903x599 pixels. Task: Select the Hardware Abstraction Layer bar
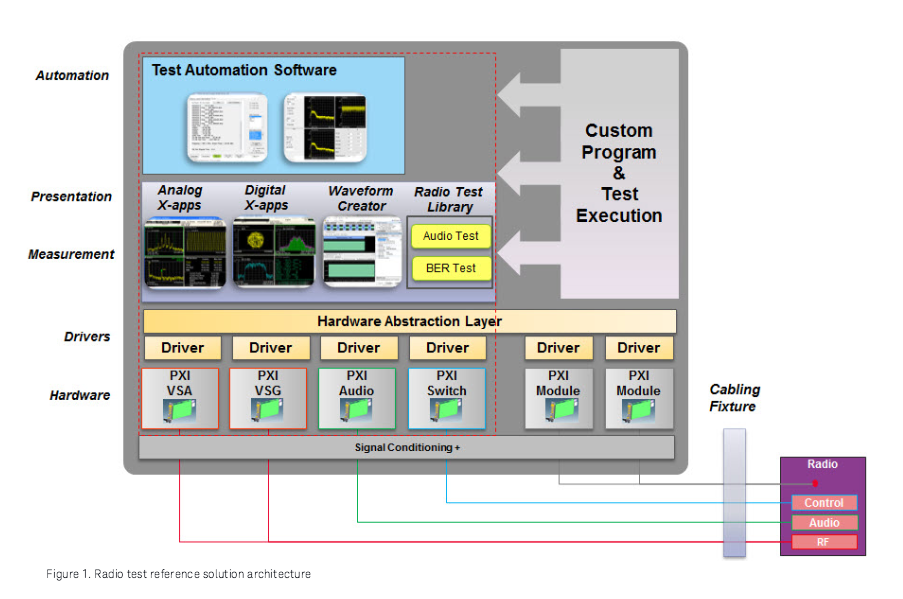pyautogui.click(x=409, y=321)
